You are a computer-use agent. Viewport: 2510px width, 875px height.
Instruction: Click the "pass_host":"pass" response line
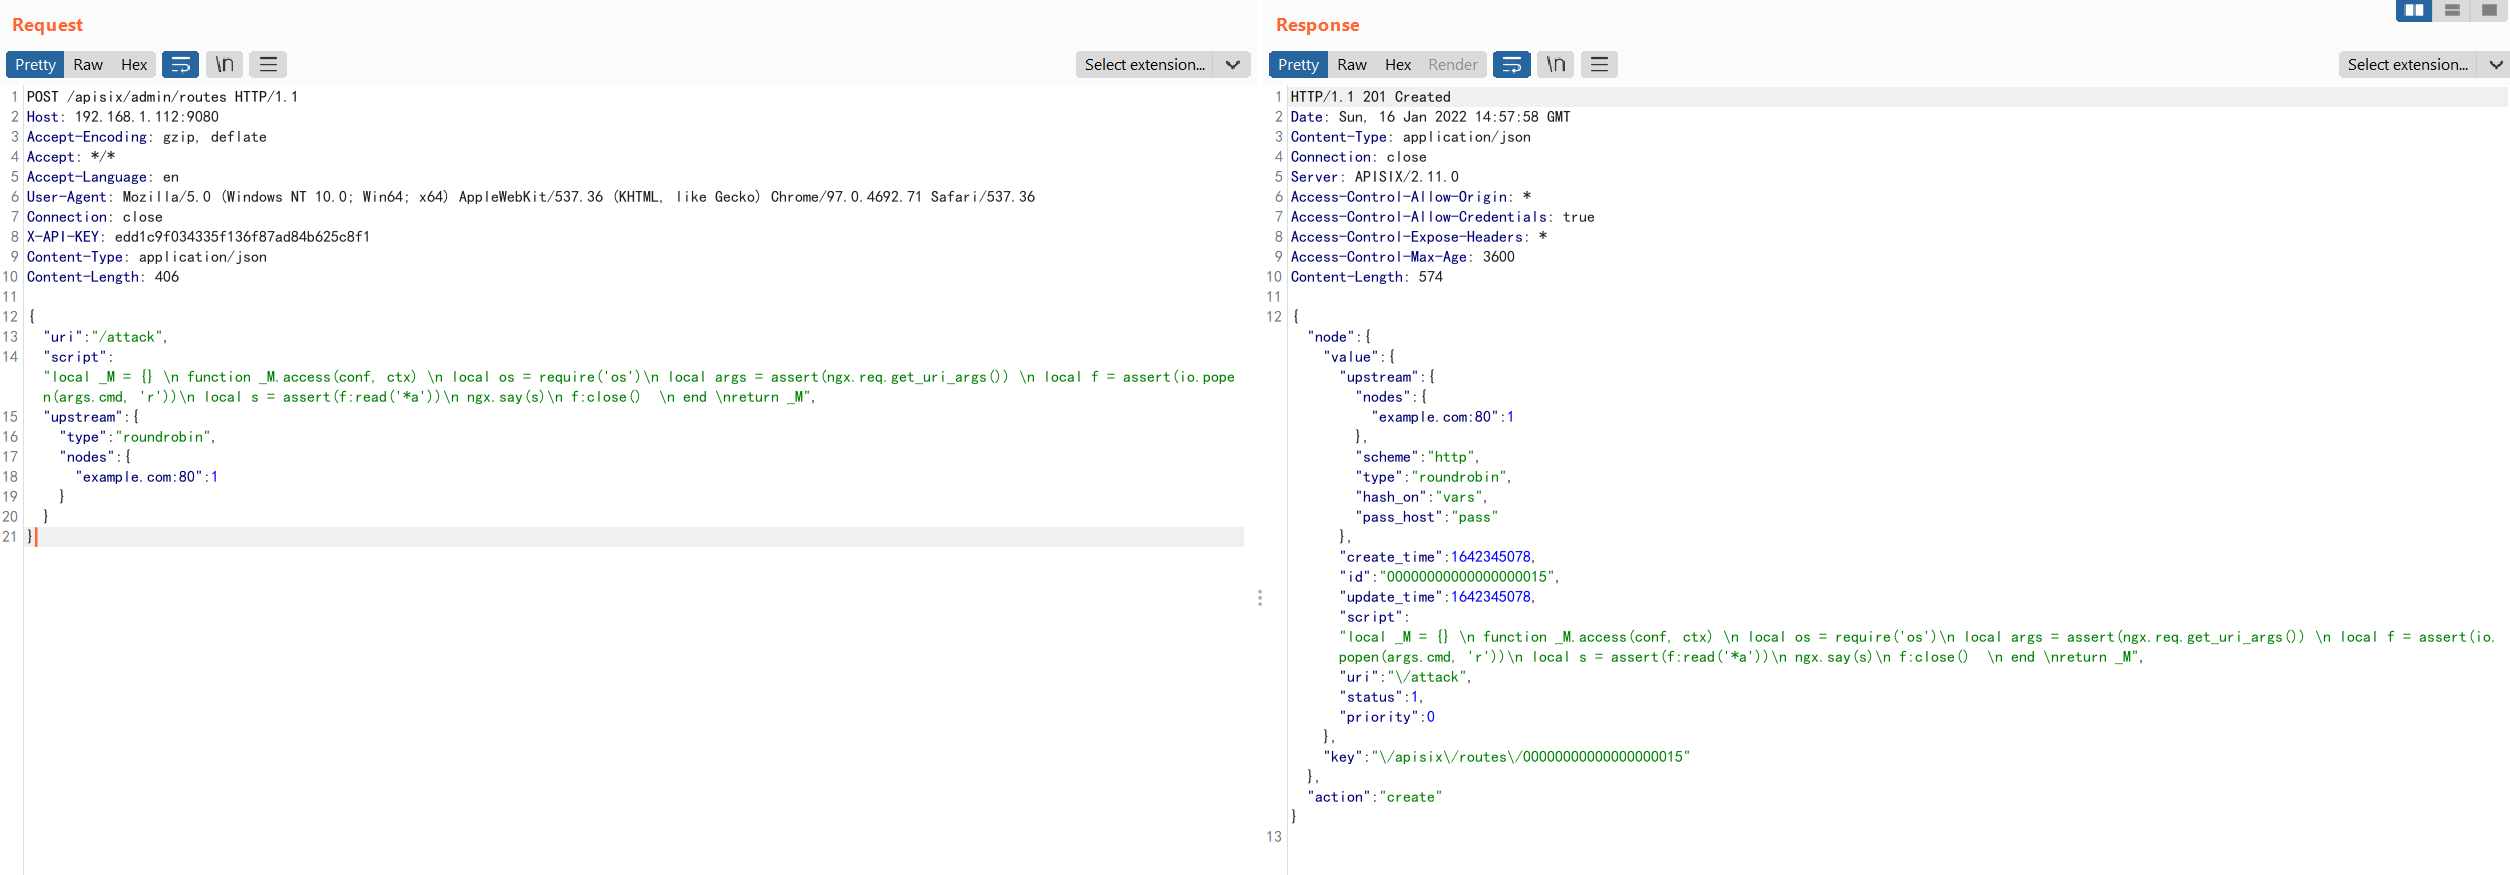tap(1426, 517)
